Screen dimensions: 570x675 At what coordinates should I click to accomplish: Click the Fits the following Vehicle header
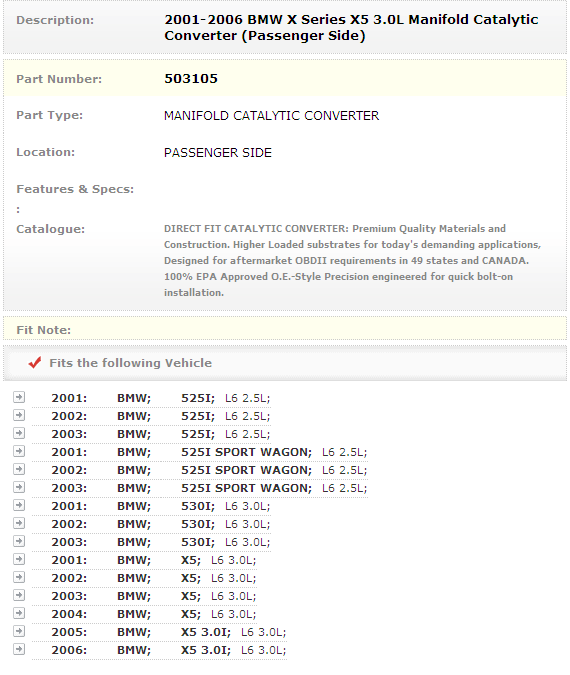pyautogui.click(x=130, y=363)
